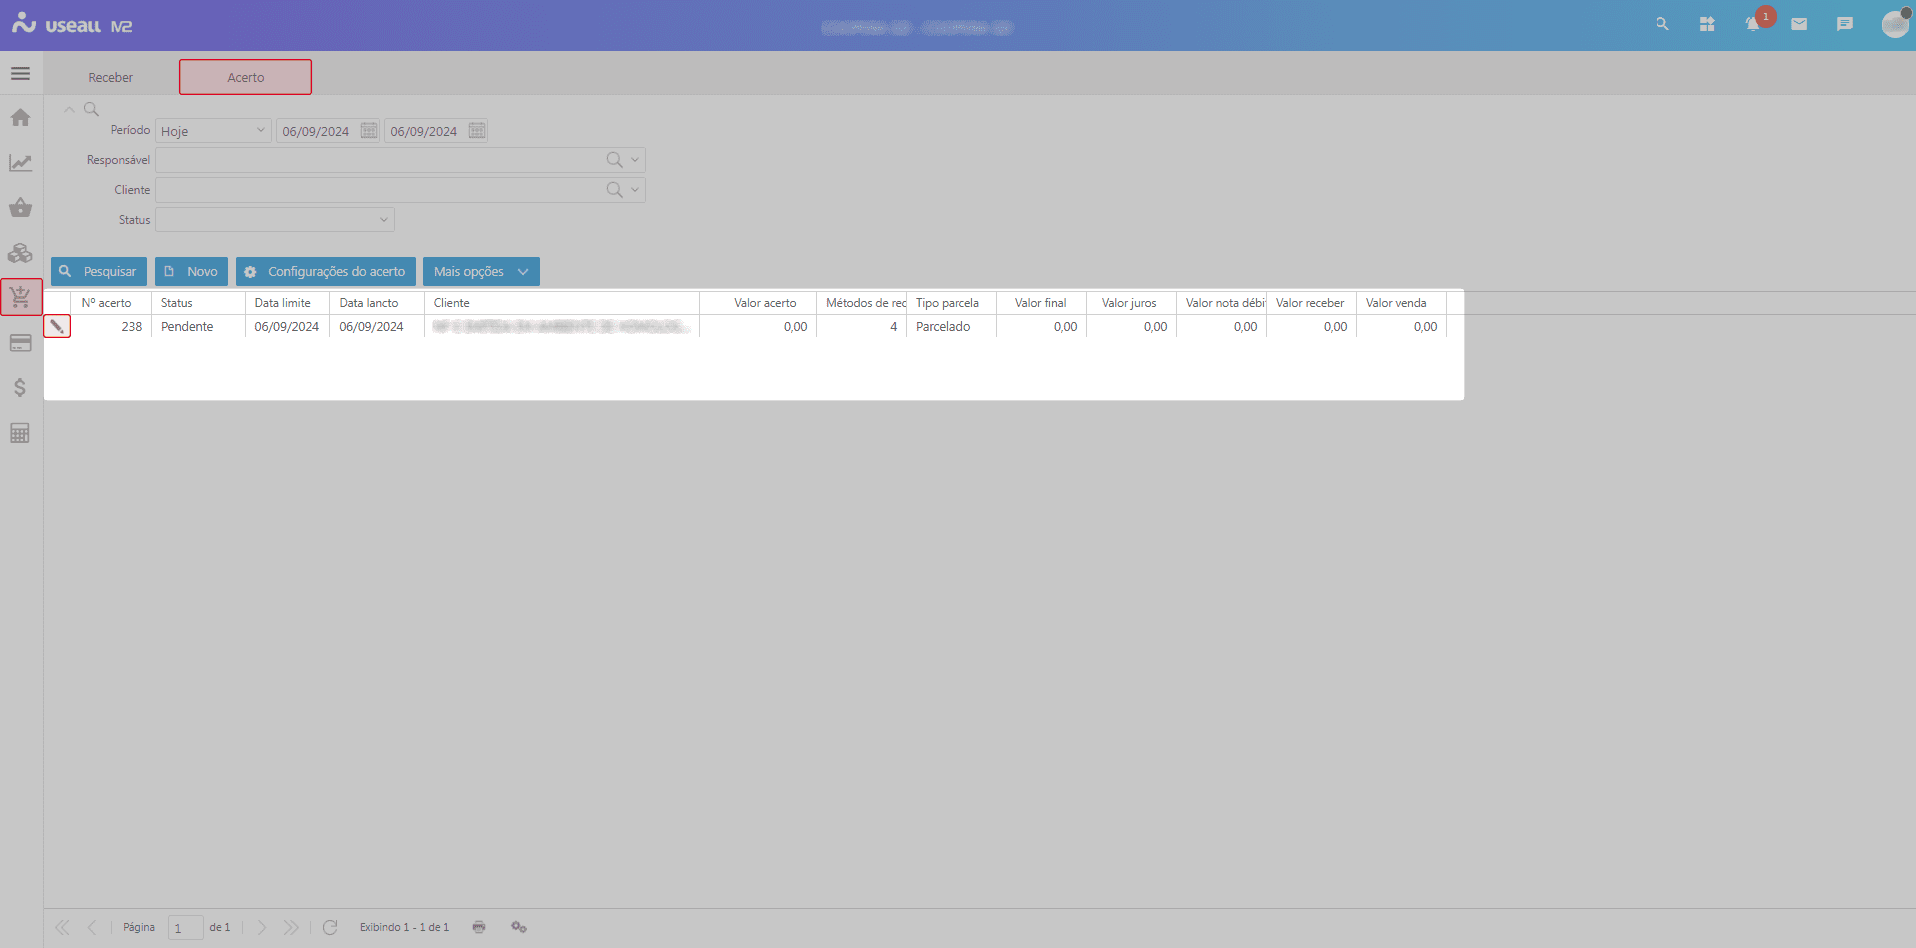Viewport: 1916px width, 948px height.
Task: Click into the Cliente search field
Action: tap(380, 190)
